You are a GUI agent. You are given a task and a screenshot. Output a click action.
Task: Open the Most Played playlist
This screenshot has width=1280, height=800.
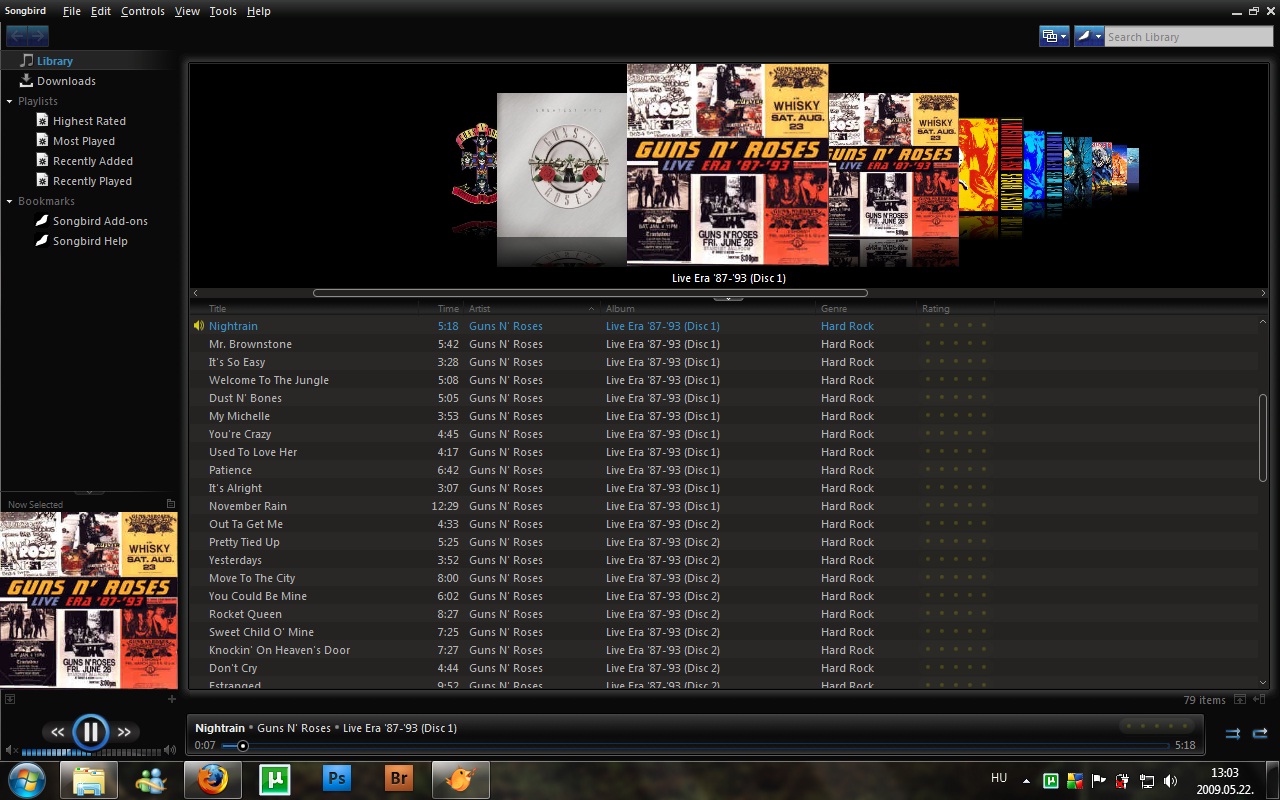[x=76, y=141]
